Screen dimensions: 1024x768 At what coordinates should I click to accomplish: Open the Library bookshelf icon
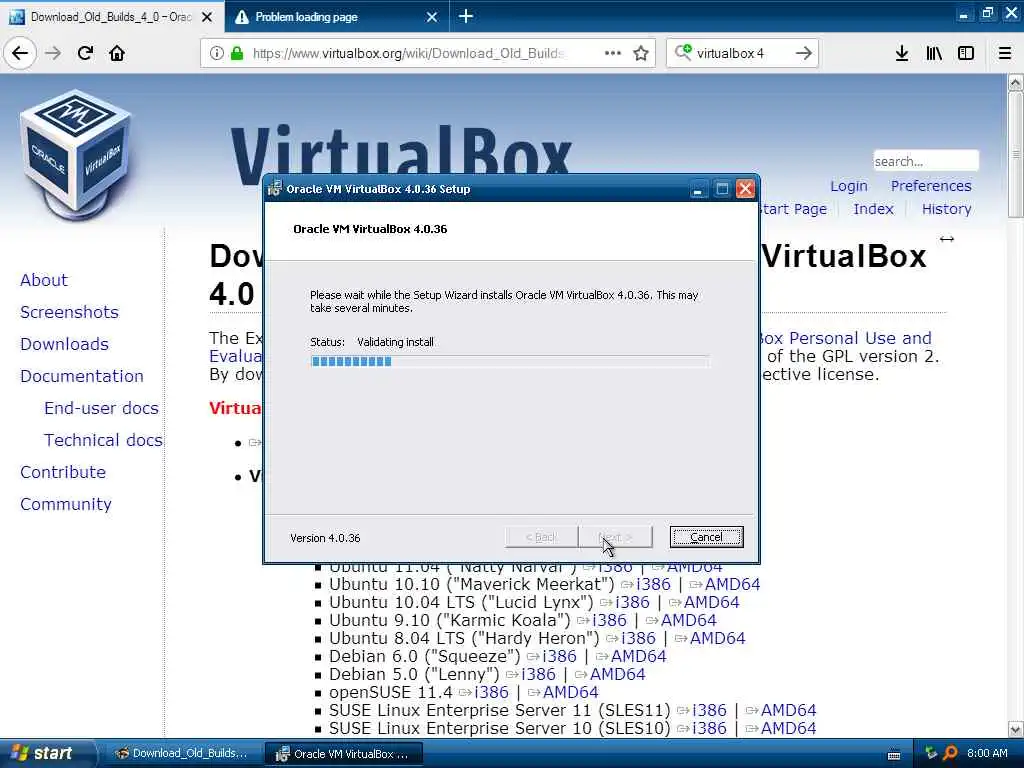pyautogui.click(x=934, y=53)
